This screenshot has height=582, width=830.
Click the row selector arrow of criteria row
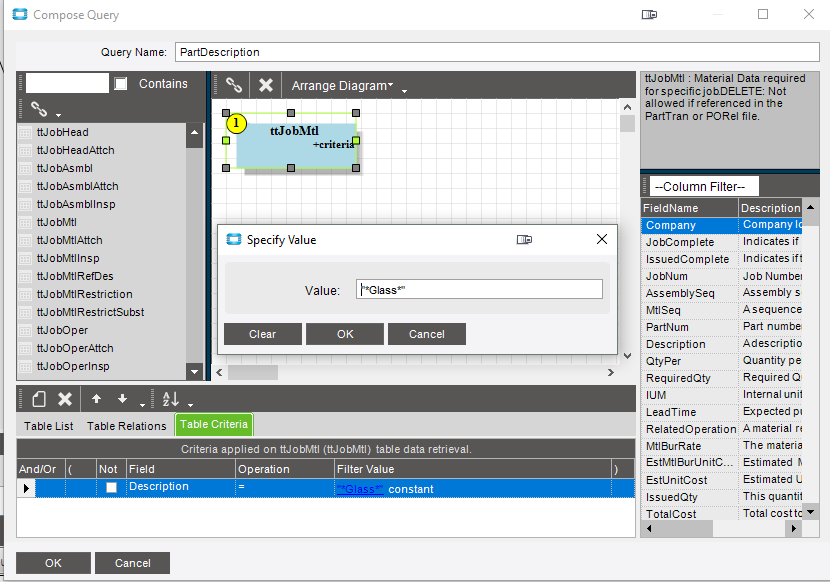tap(26, 488)
